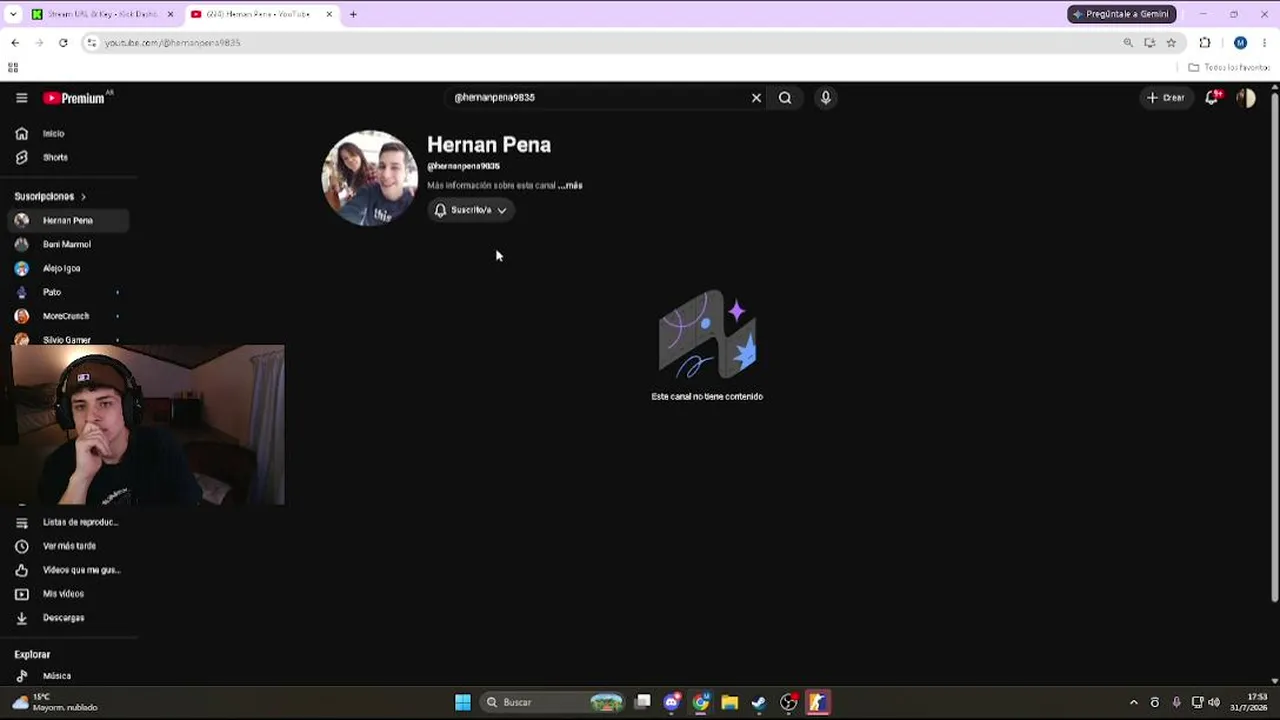
Task: Open Chrome from the taskbar
Action: 701,702
